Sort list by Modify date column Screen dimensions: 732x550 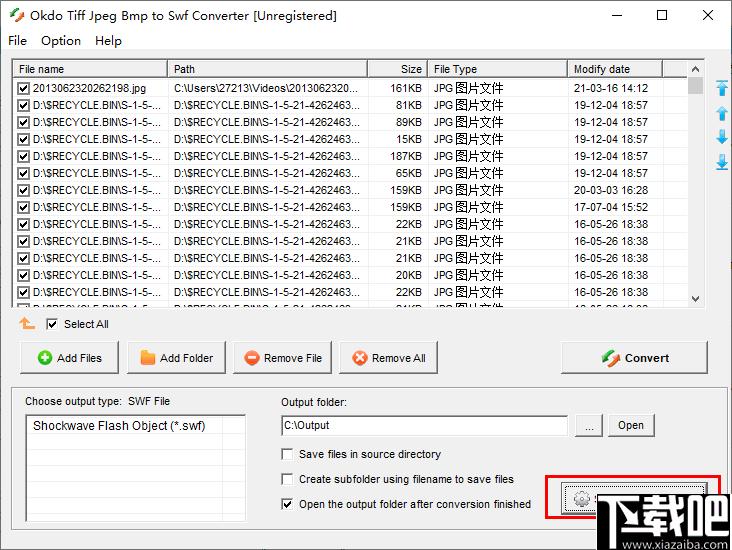coord(614,69)
